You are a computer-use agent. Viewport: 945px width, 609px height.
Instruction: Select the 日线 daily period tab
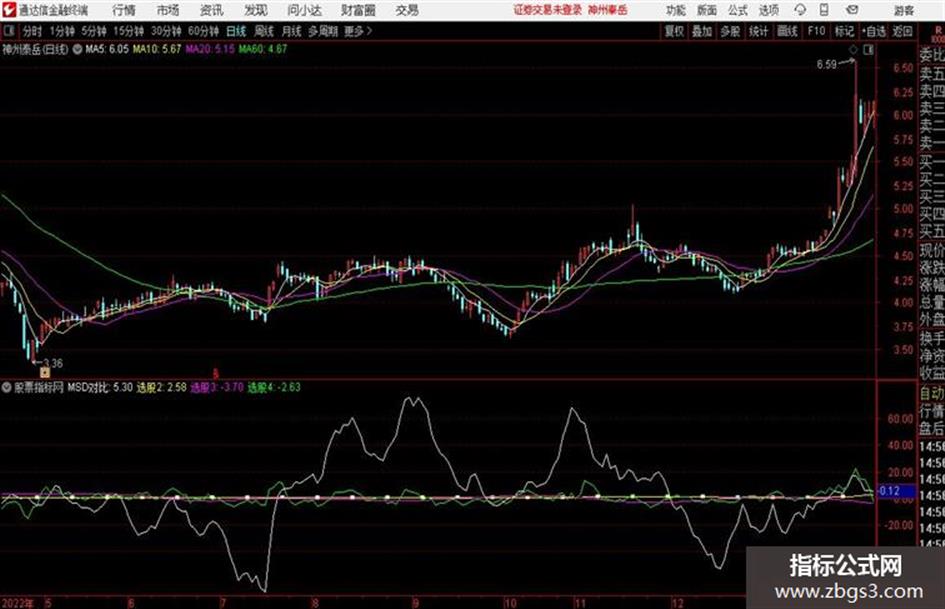(x=236, y=31)
